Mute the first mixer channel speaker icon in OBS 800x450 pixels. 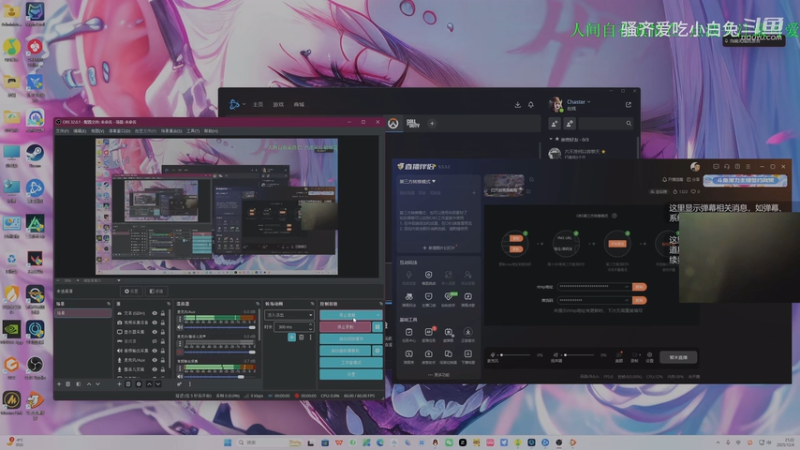click(180, 327)
